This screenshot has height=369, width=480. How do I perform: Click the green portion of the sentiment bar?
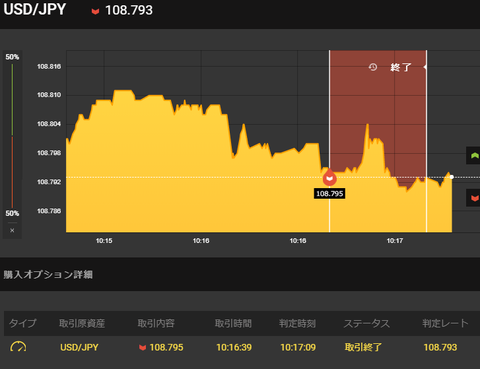coord(12,99)
